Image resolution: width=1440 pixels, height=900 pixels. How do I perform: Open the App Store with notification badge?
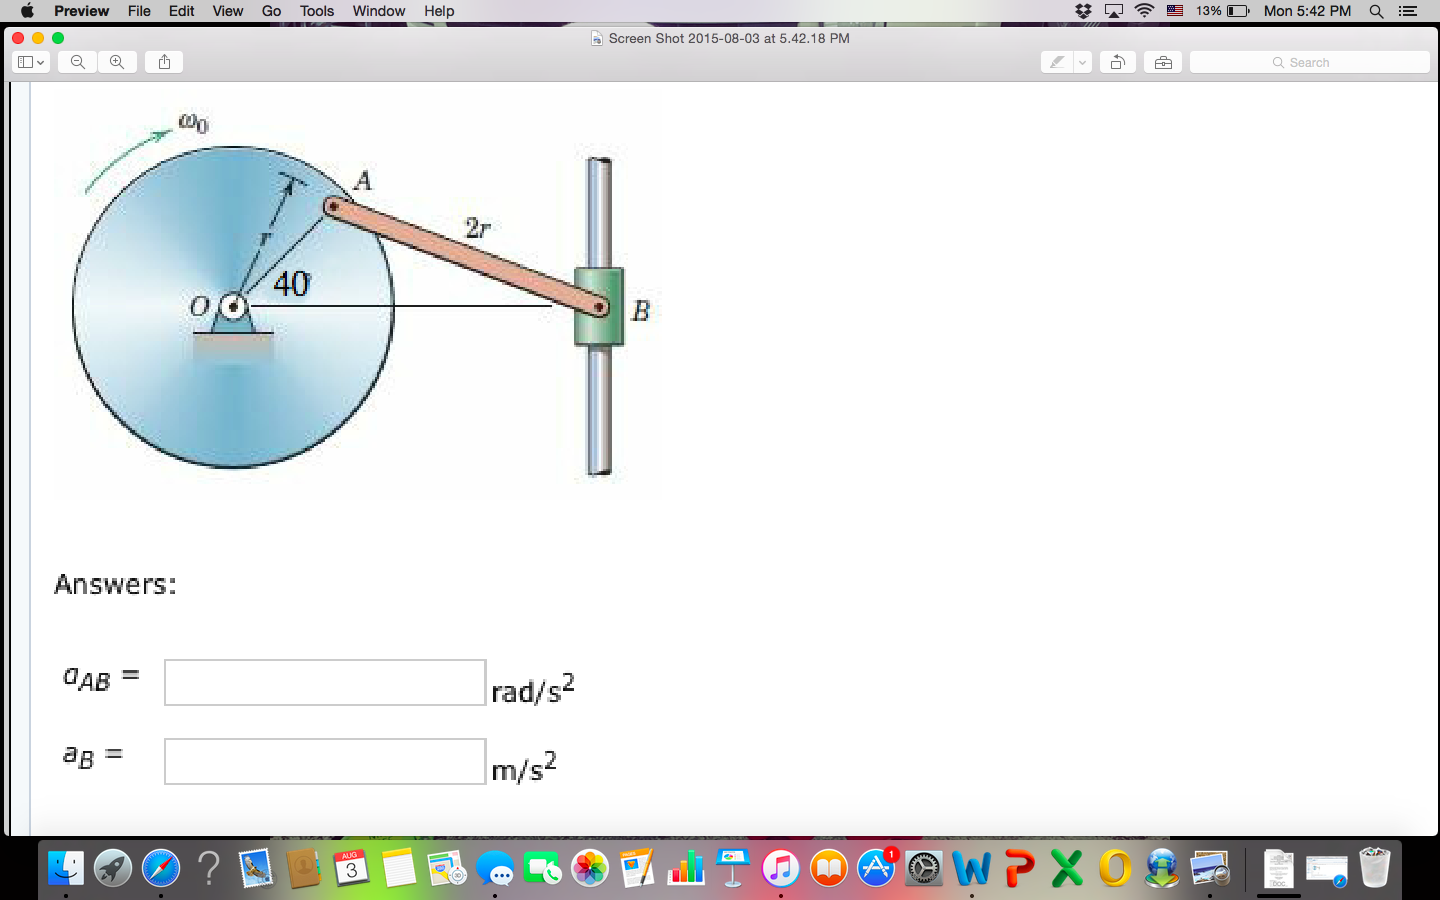[x=876, y=869]
